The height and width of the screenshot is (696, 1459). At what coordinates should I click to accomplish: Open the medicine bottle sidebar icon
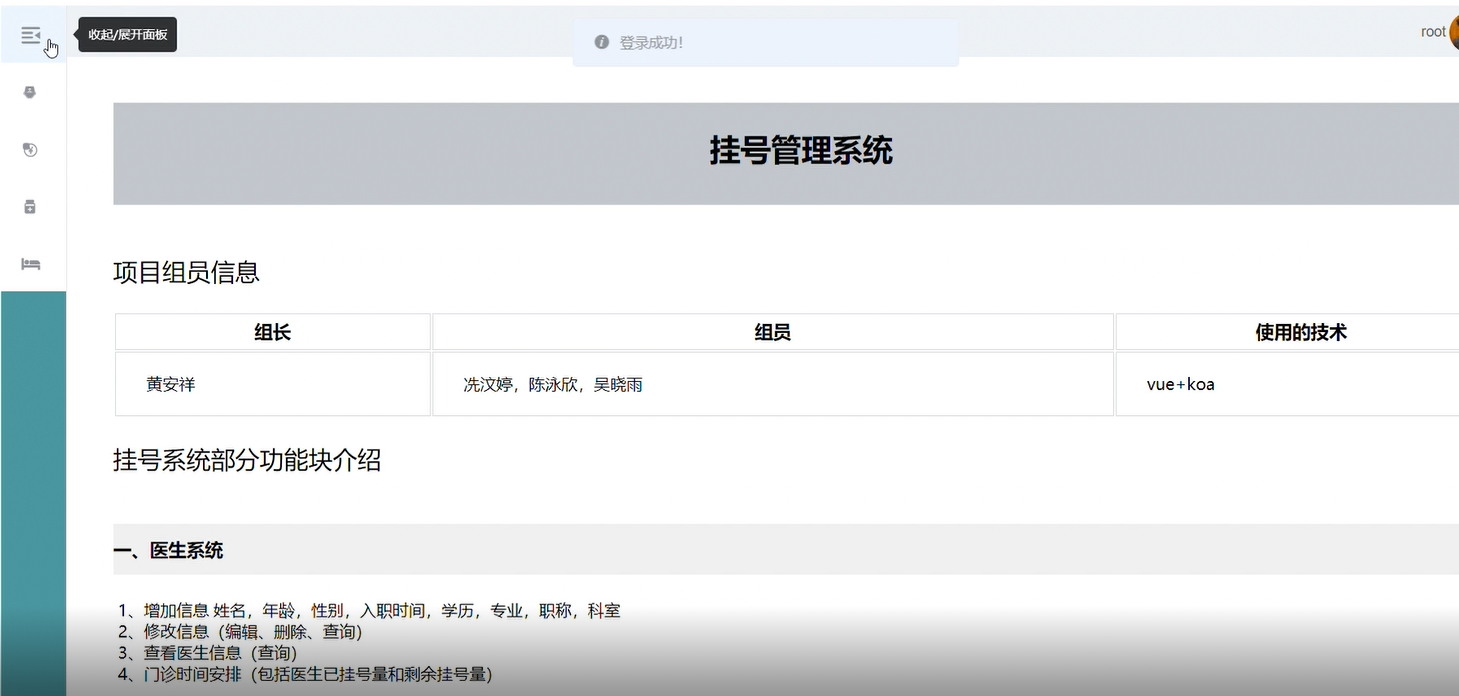30,207
